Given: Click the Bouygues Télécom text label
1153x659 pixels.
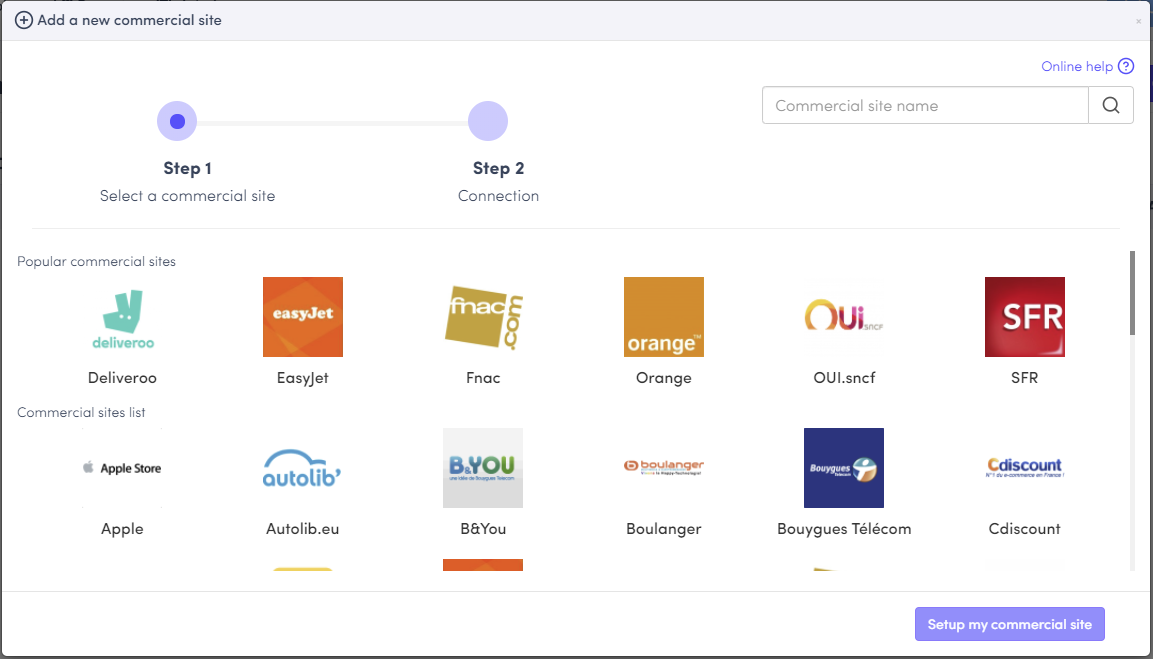Looking at the screenshot, I should tap(844, 529).
